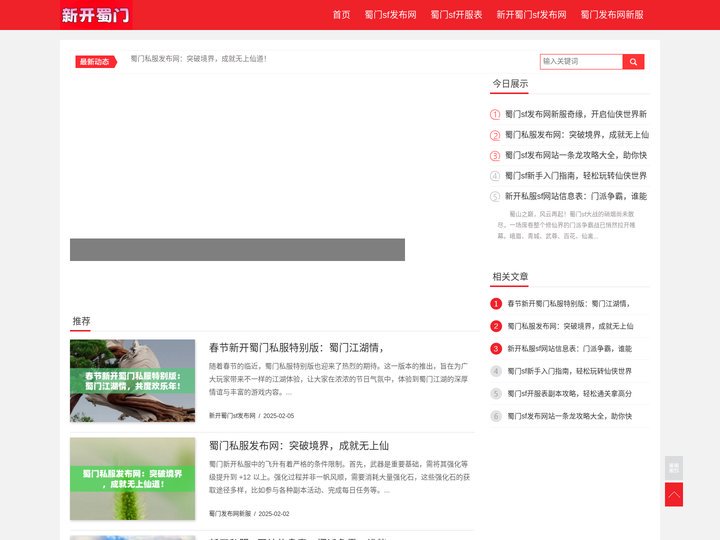Viewport: 720px width, 540px height.
Task: Click the date 2025-02-05
Action: pyautogui.click(x=278, y=416)
